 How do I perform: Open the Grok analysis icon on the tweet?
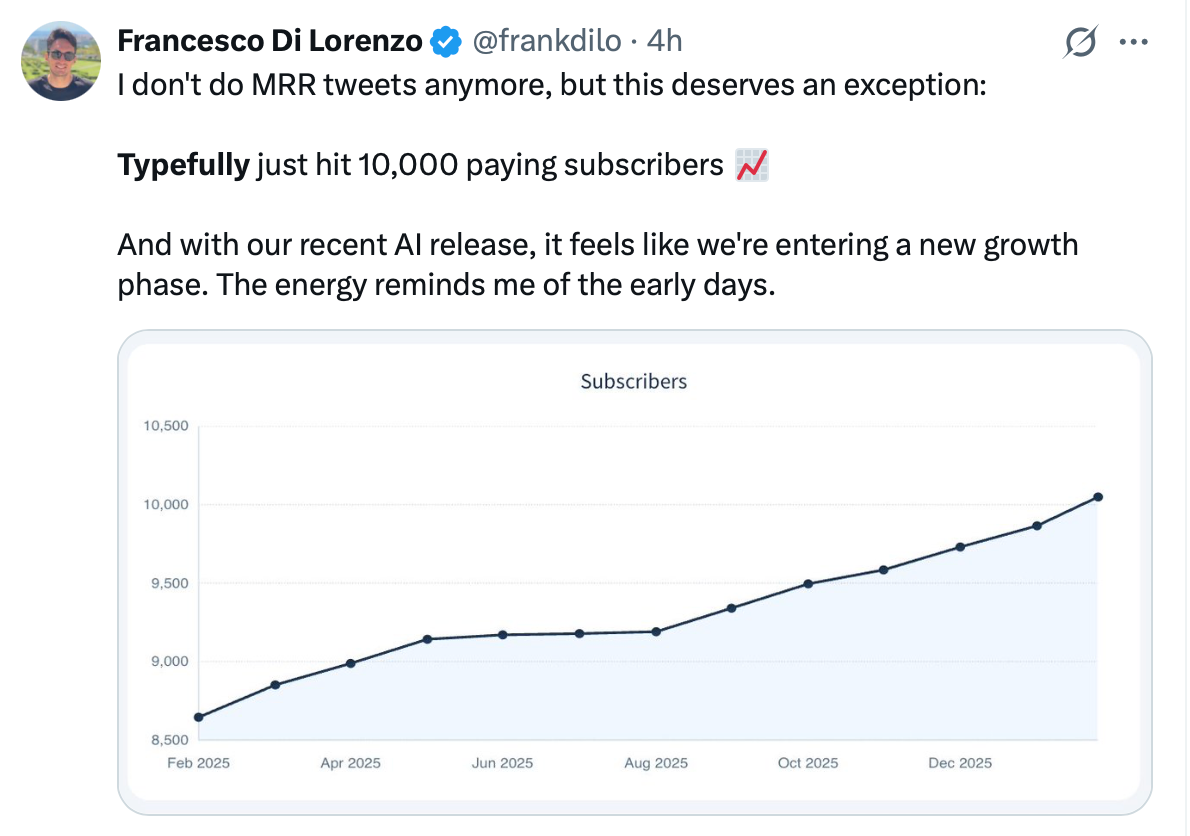[x=1082, y=41]
